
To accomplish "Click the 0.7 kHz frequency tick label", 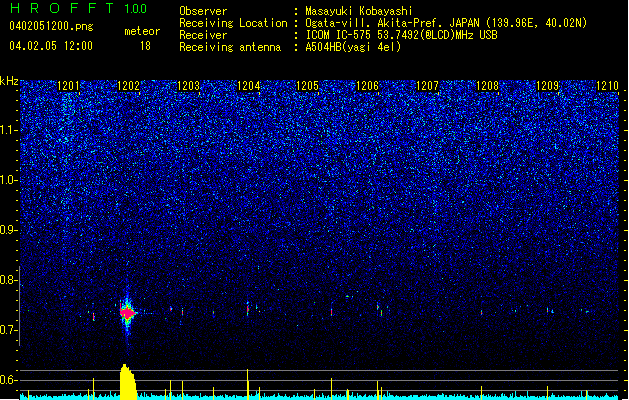I will point(8,330).
